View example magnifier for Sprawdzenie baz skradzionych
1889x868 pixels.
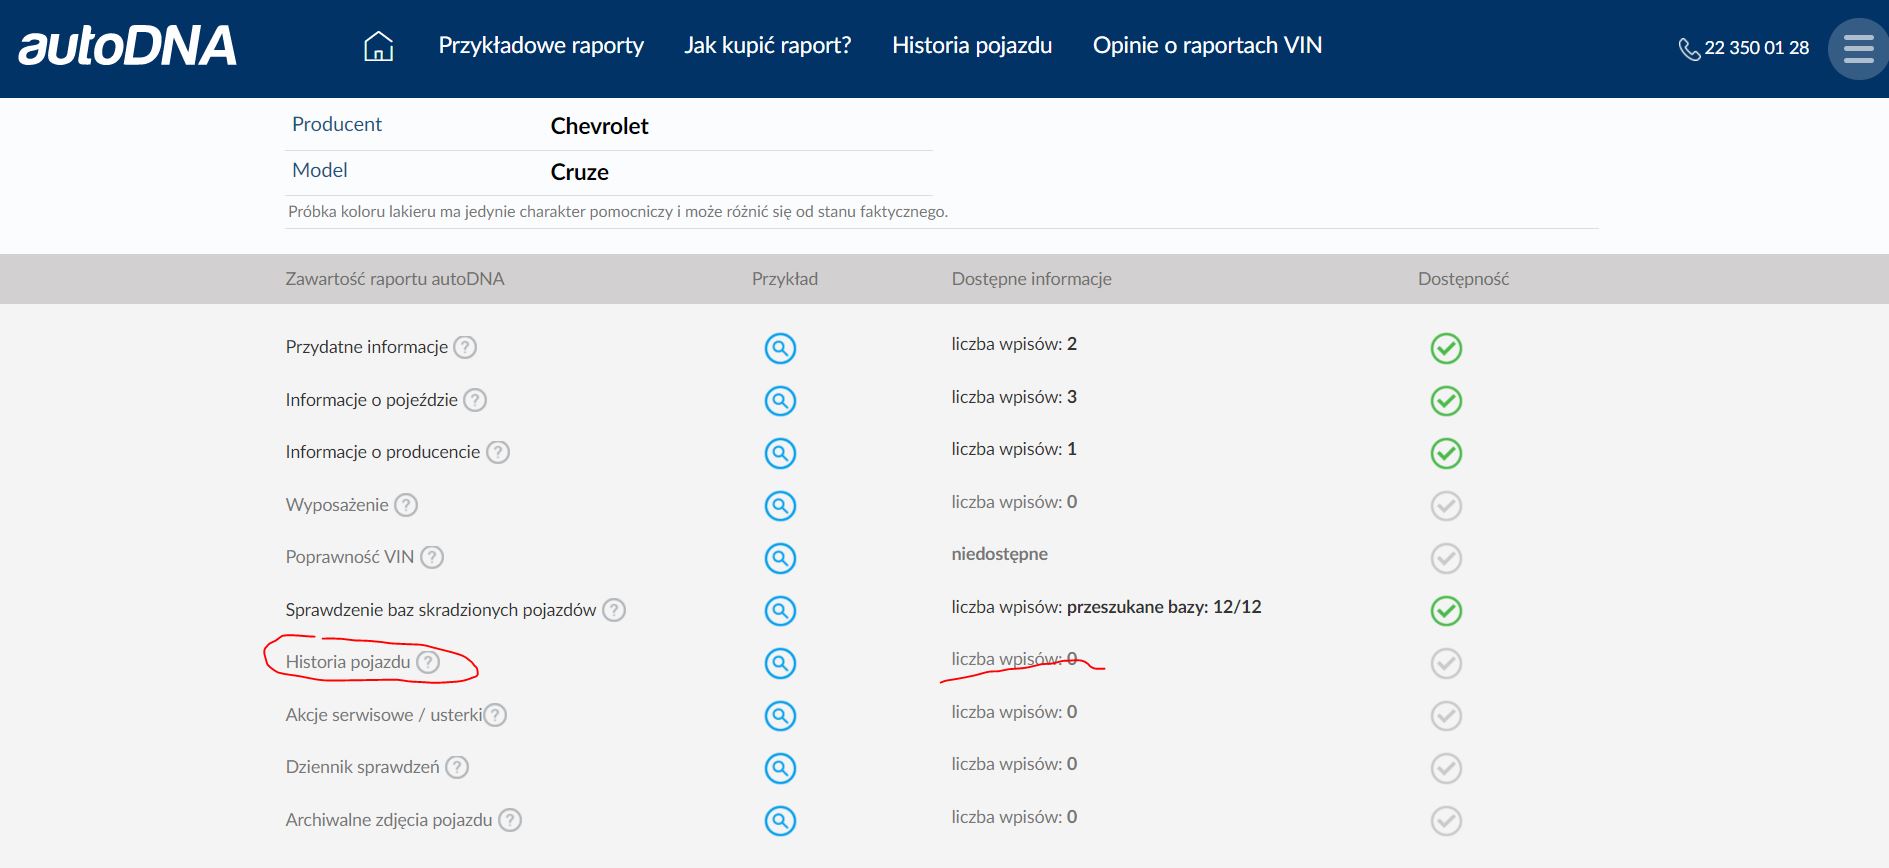point(780,611)
